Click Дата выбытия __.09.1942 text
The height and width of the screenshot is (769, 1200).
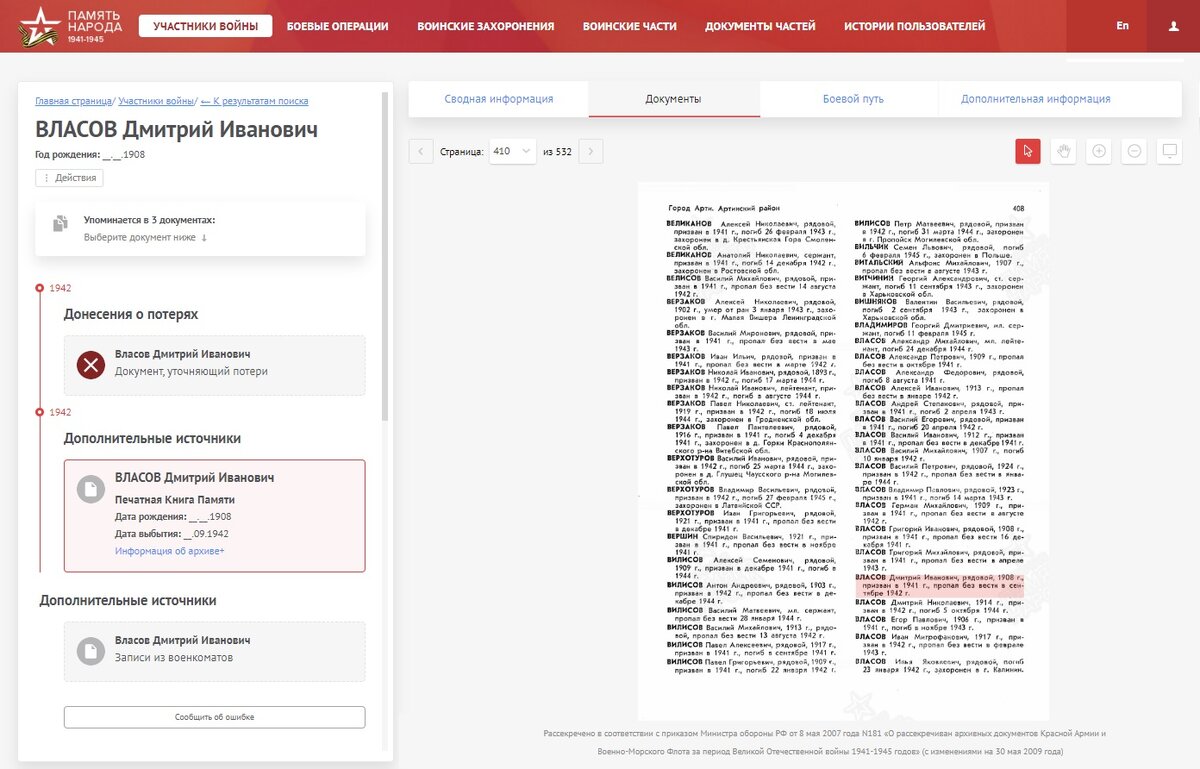click(x=172, y=534)
